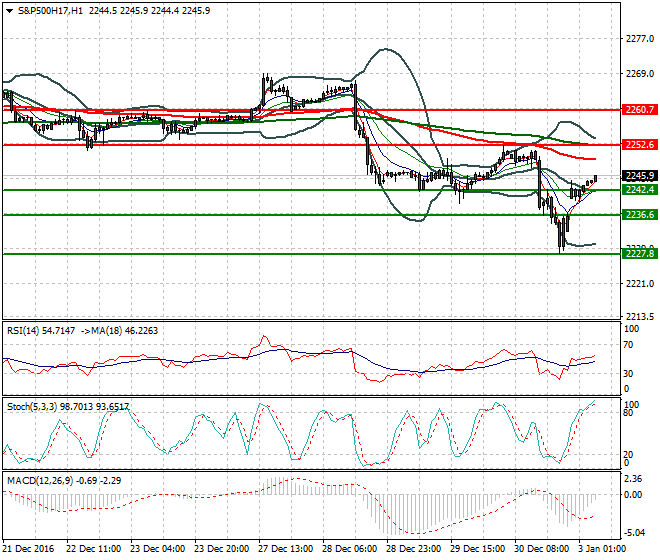Click the MACD scale value 0.00
Image resolution: width=660 pixels, height=560 pixels.
[x=633, y=495]
